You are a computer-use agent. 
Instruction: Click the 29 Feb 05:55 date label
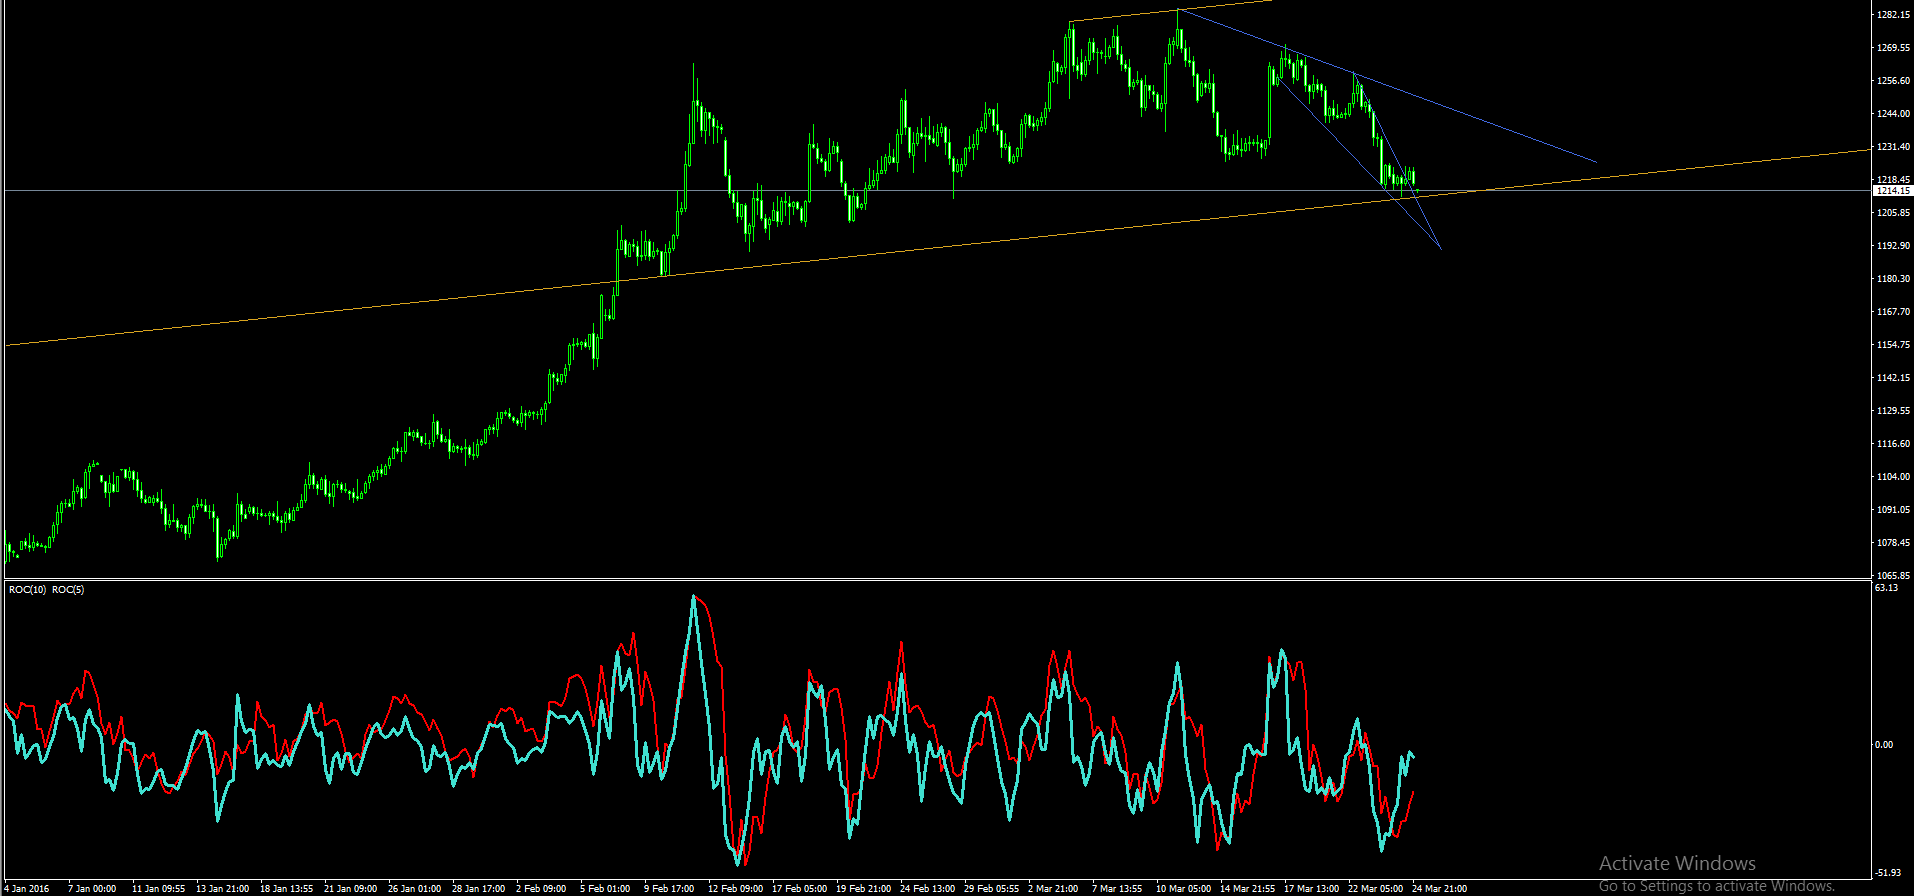[x=991, y=889]
